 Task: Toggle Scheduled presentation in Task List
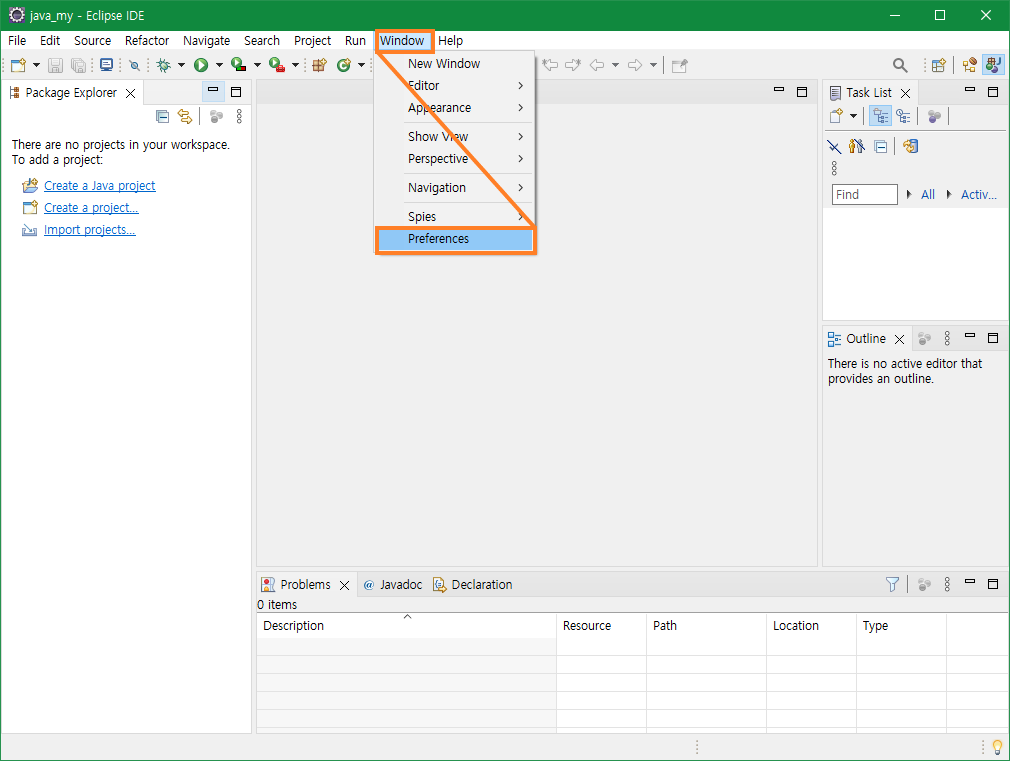[904, 117]
